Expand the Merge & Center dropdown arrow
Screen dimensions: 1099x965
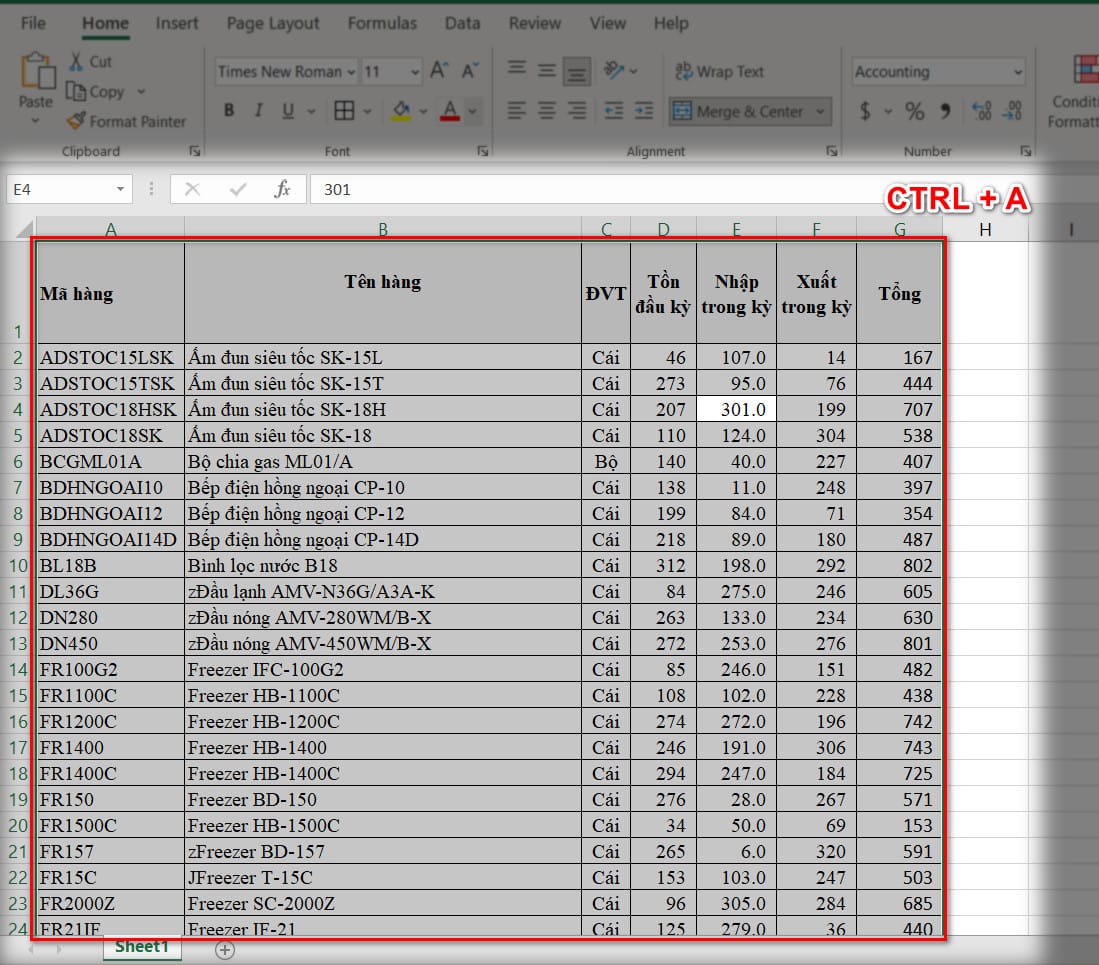pos(820,111)
